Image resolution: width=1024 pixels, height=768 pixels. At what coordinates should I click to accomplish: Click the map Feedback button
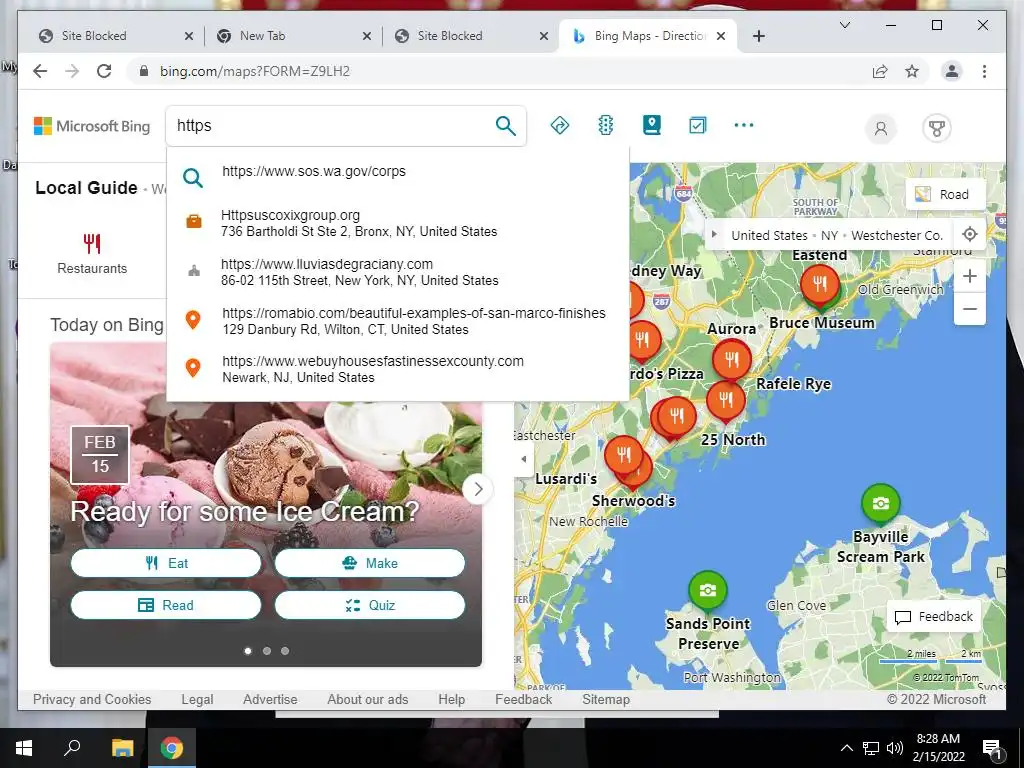[x=934, y=616]
